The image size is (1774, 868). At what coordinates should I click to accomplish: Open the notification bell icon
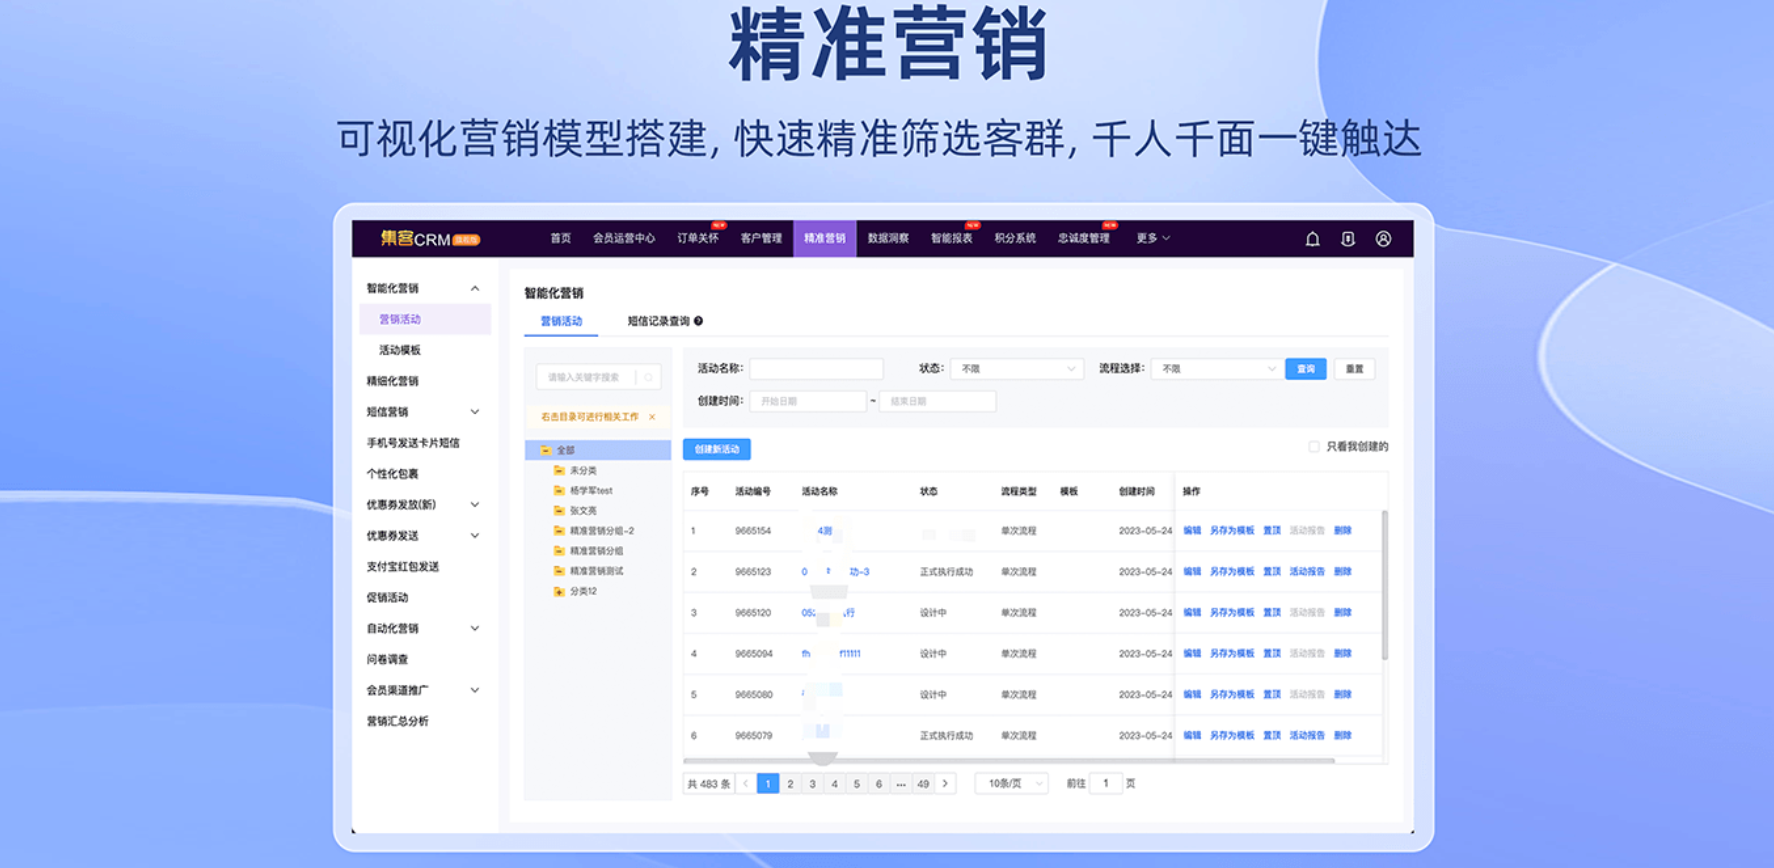click(x=1312, y=239)
